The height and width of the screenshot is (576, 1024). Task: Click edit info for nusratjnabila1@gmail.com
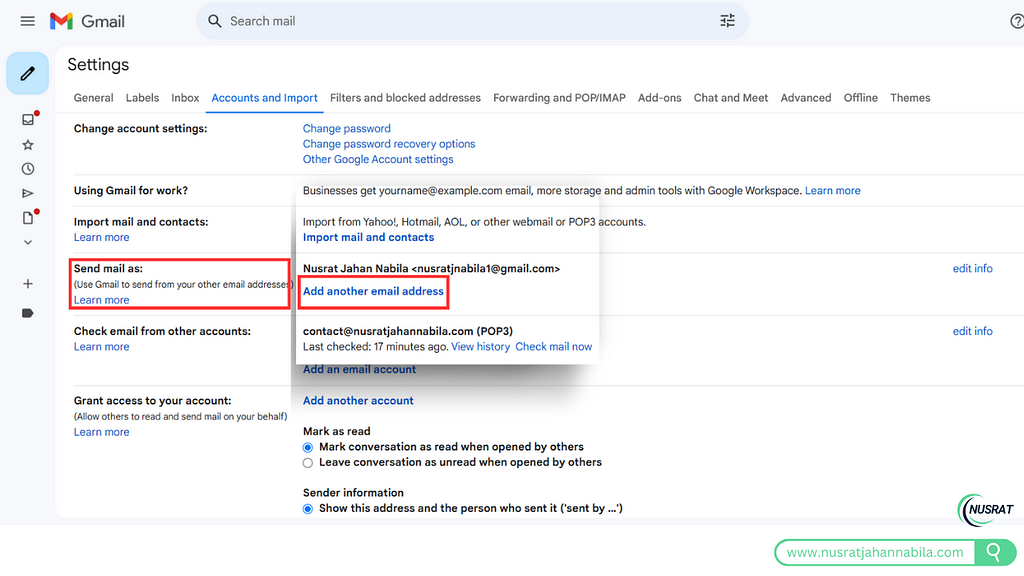972,268
